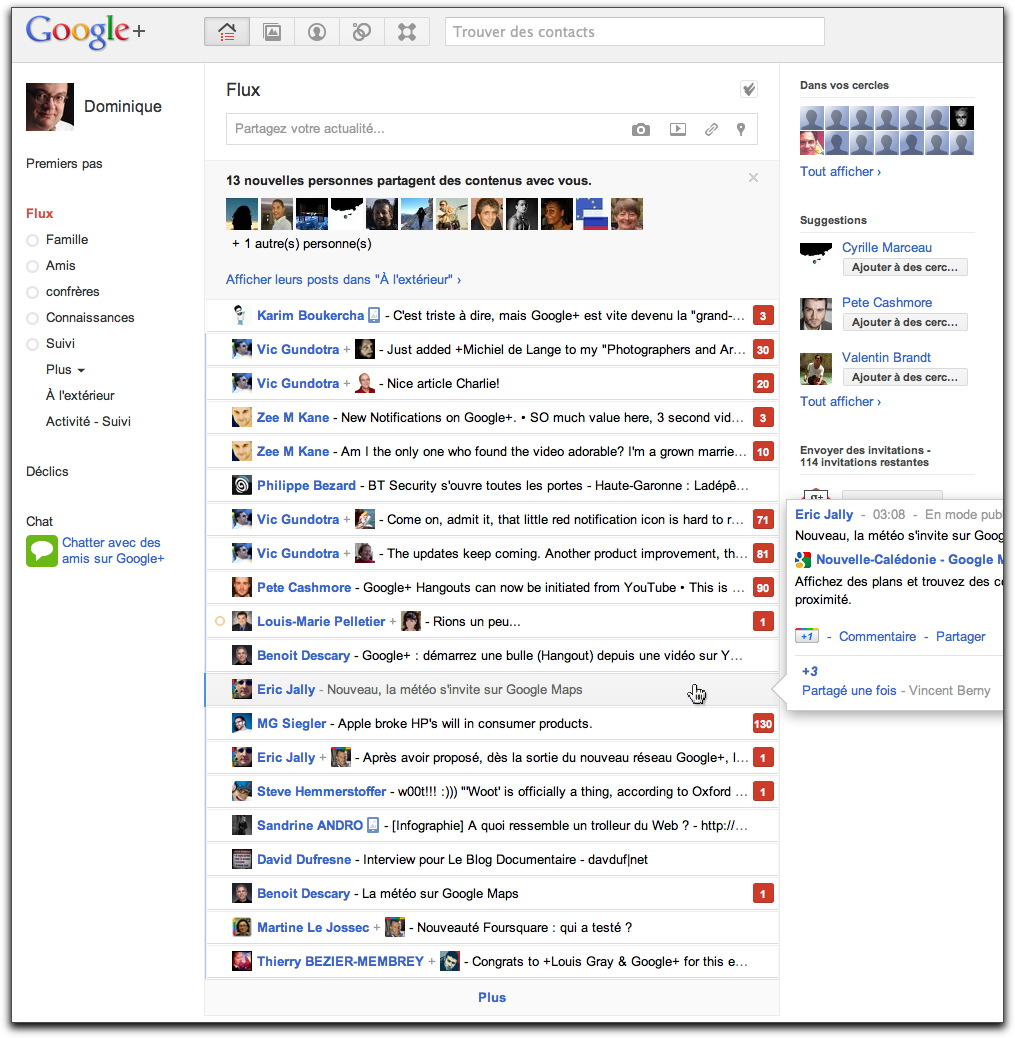This screenshot has height=1038, width=1015.
Task: Attach a link with the chain icon
Action: click(x=711, y=129)
